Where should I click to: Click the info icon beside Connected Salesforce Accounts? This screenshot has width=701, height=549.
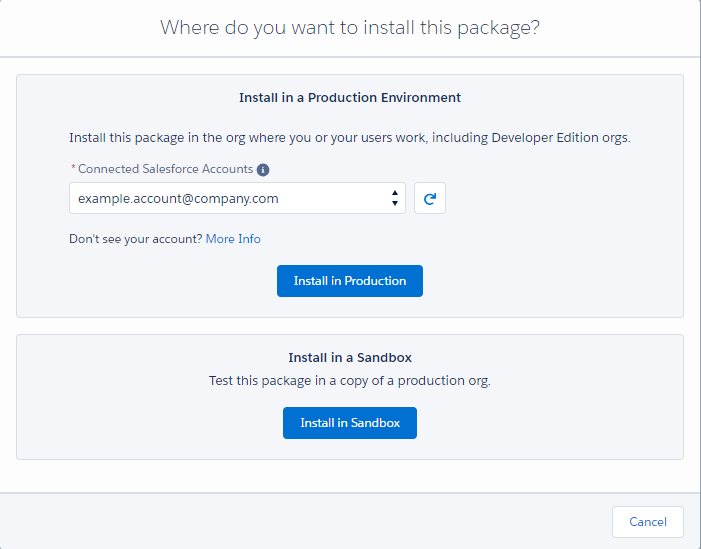(x=263, y=170)
